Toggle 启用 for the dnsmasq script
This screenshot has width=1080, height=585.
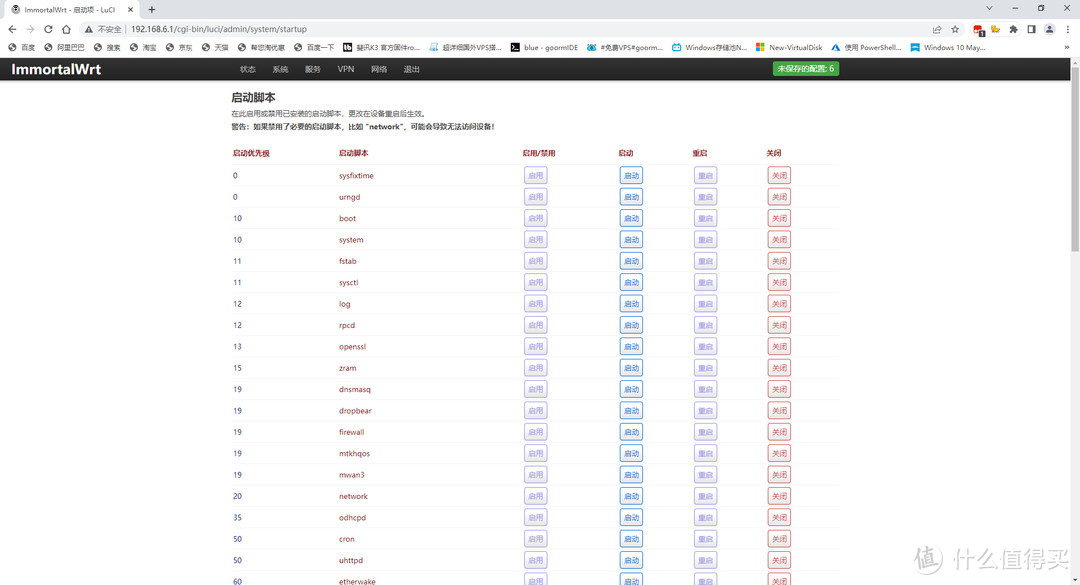(535, 389)
